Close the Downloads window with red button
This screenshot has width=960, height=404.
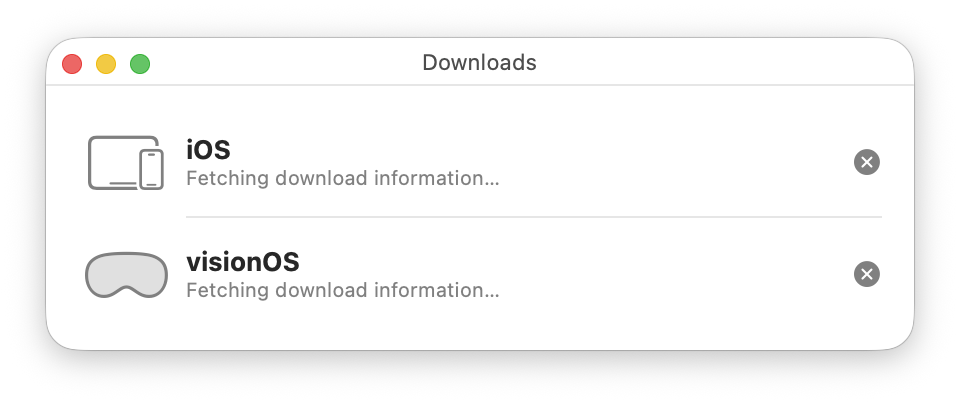[72, 64]
